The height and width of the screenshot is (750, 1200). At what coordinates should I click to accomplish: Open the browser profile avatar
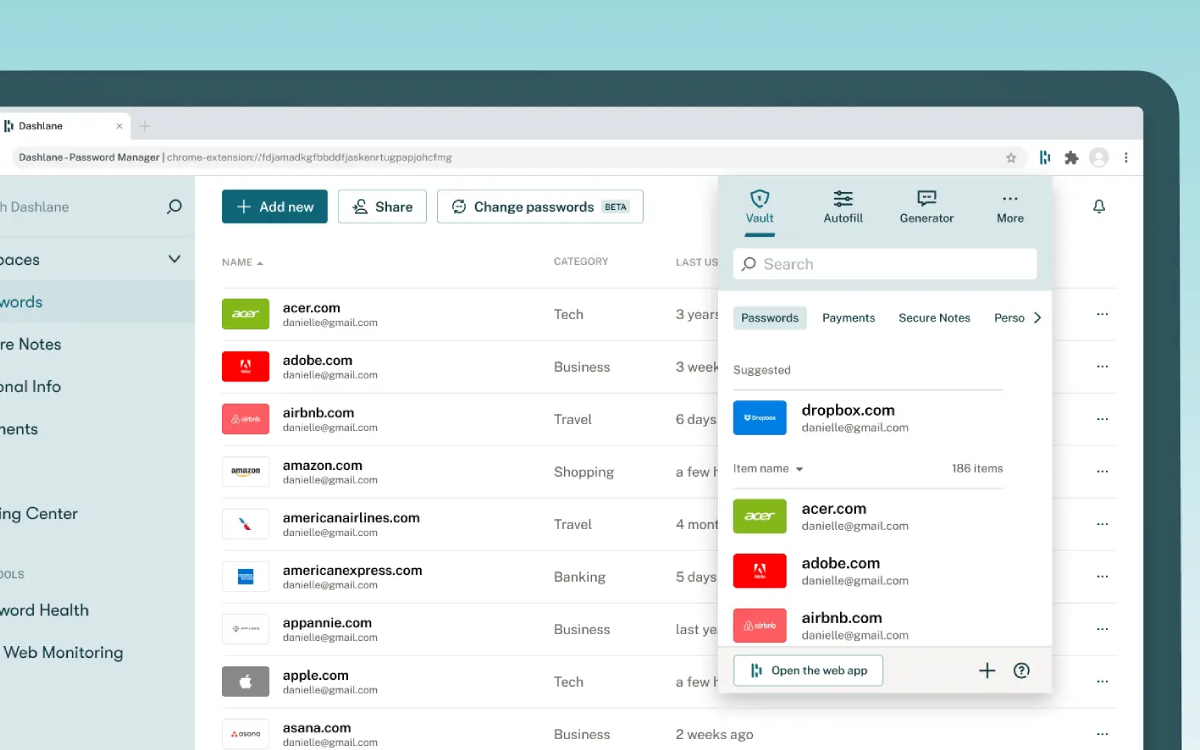pyautogui.click(x=1099, y=158)
